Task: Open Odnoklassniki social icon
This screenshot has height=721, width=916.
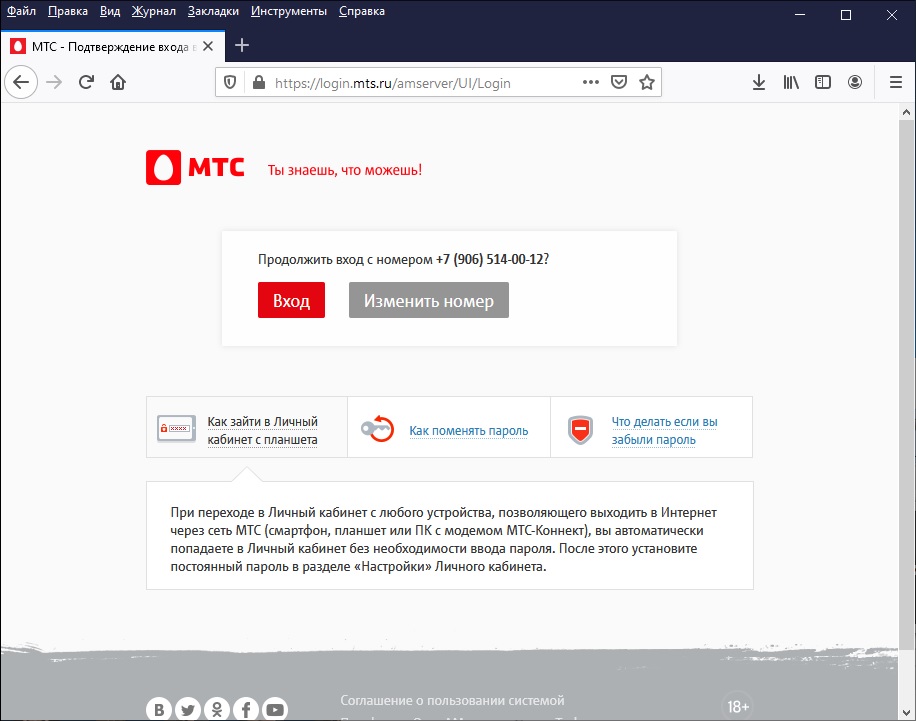Action: 217,709
